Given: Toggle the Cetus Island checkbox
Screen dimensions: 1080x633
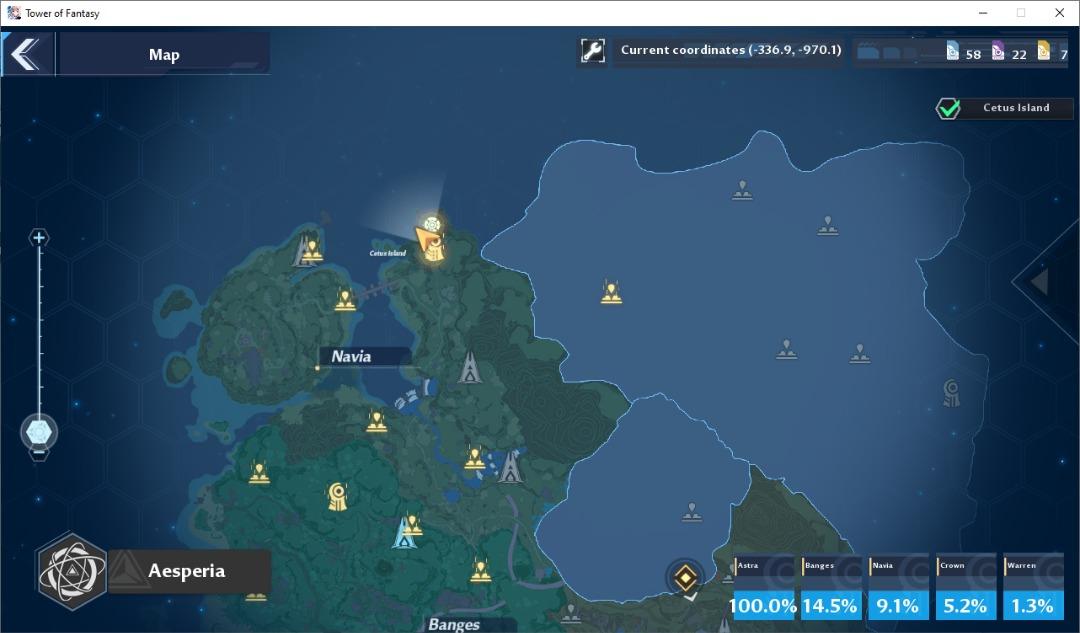Looking at the screenshot, I should (948, 108).
